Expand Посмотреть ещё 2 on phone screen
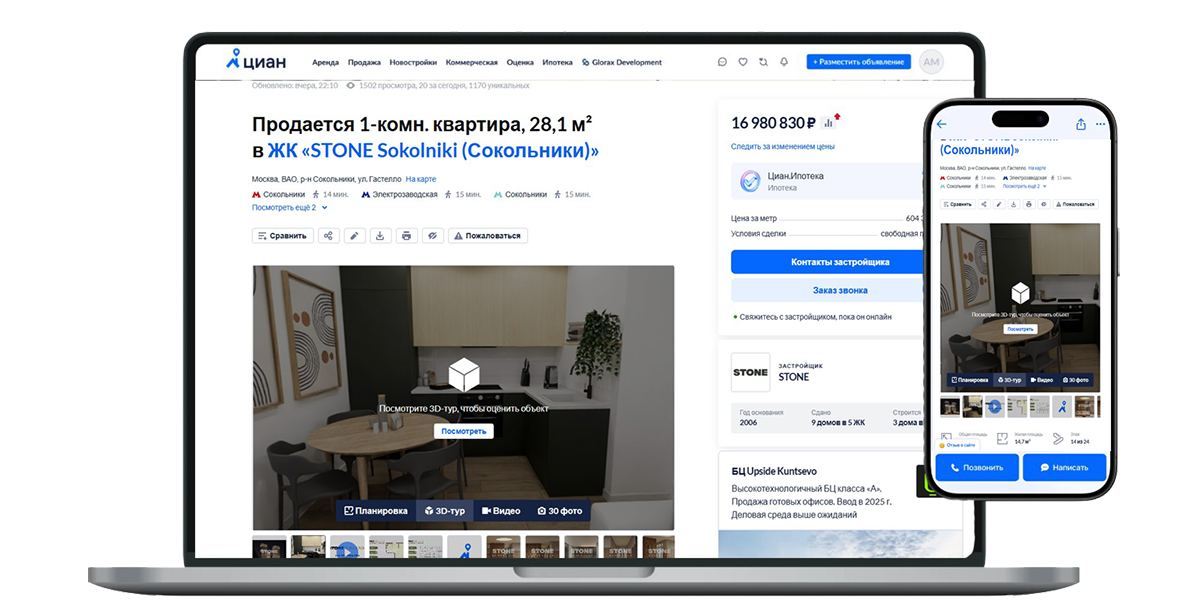 tap(1024, 186)
